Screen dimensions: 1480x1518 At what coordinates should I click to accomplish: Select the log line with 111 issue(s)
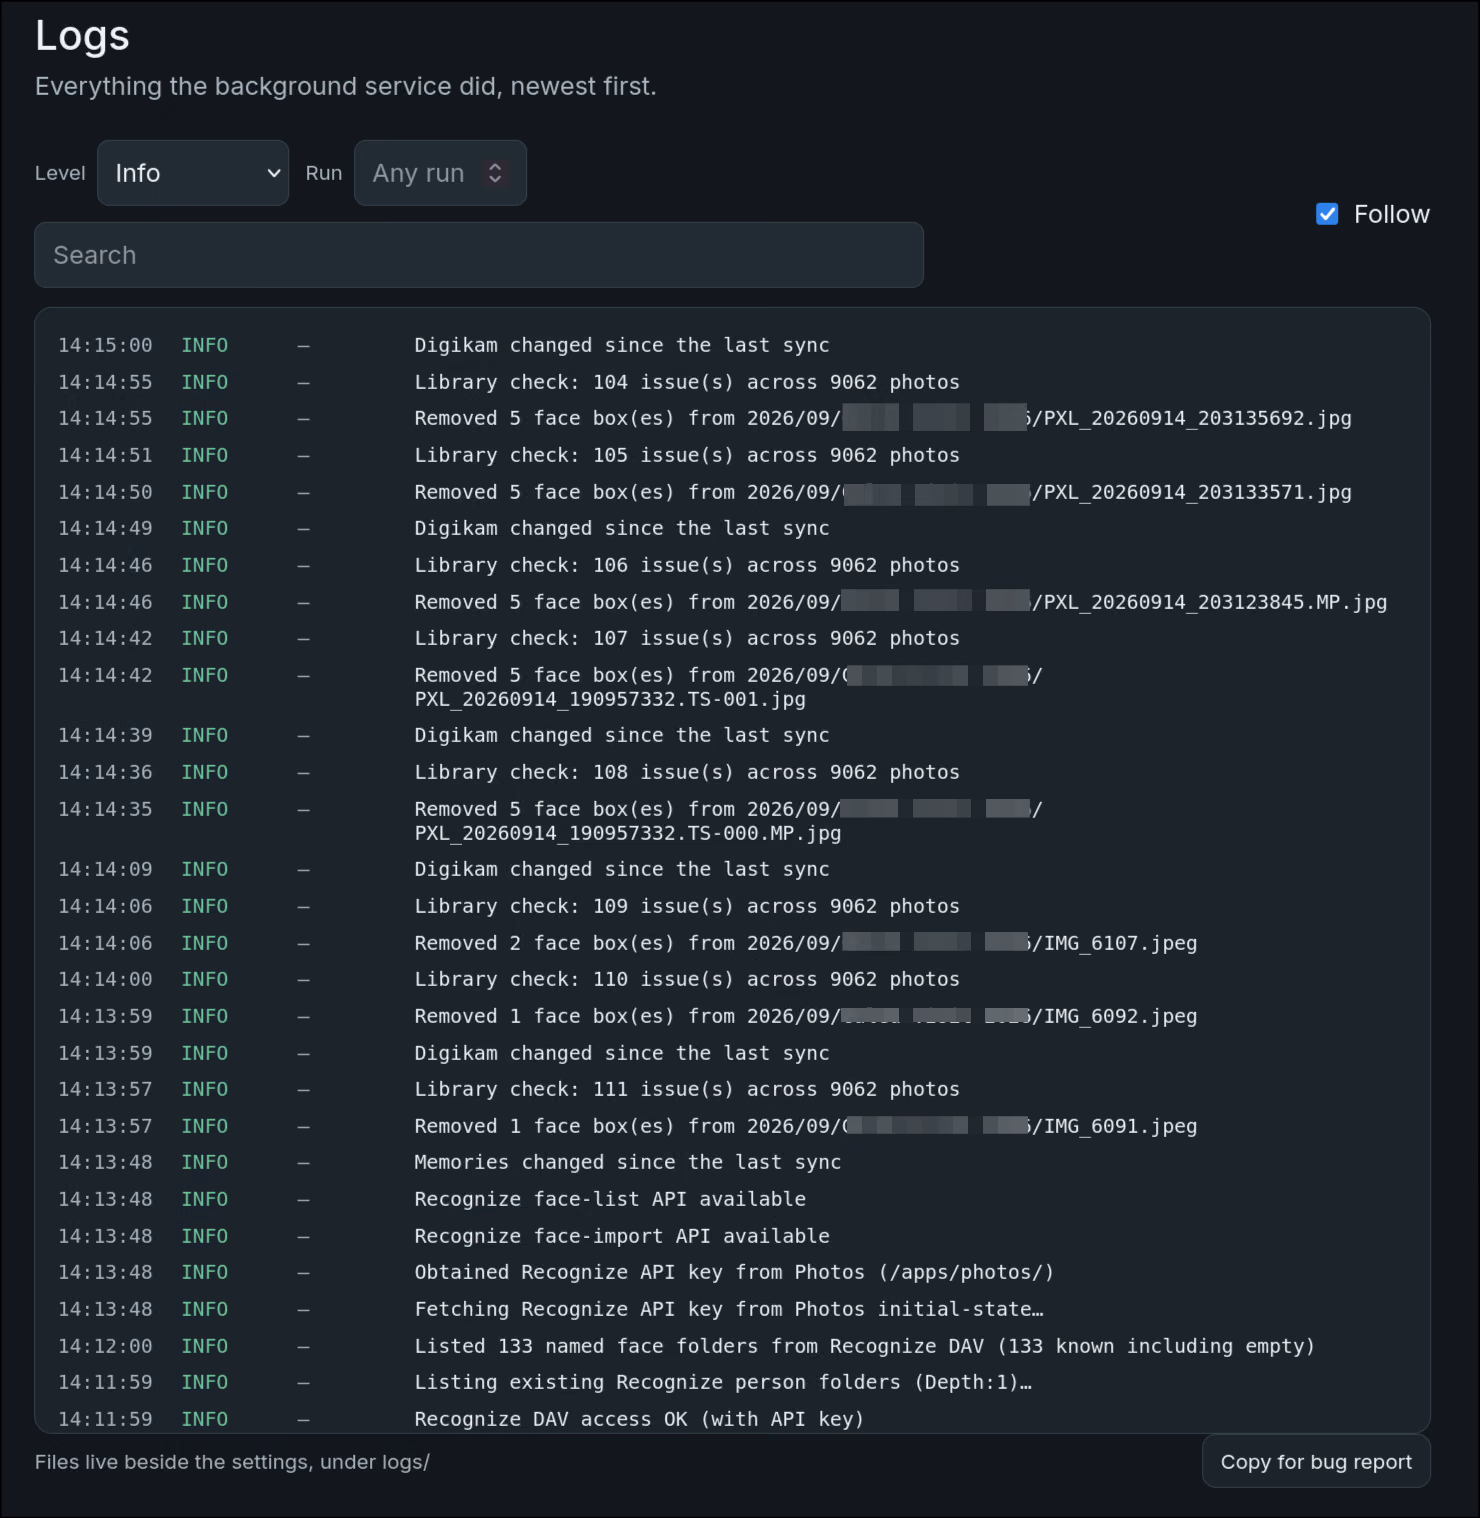tap(732, 1089)
